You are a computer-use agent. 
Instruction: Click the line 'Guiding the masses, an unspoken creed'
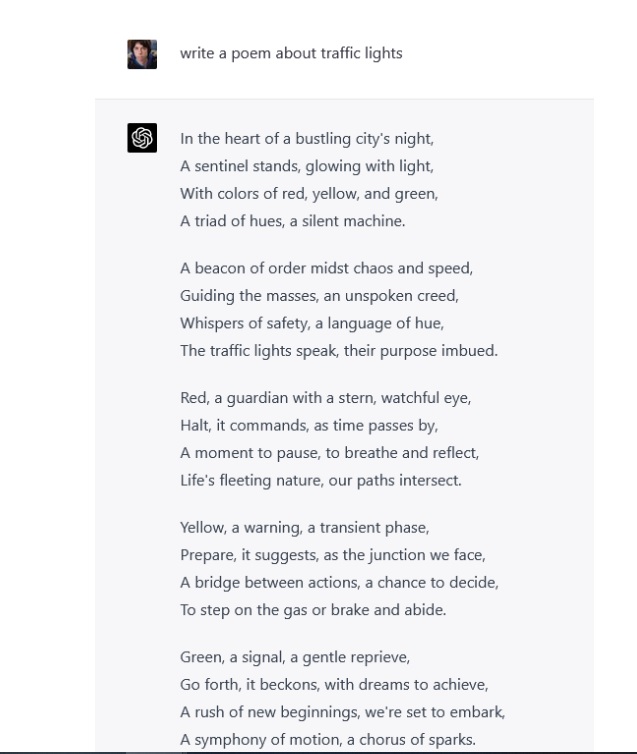click(319, 295)
